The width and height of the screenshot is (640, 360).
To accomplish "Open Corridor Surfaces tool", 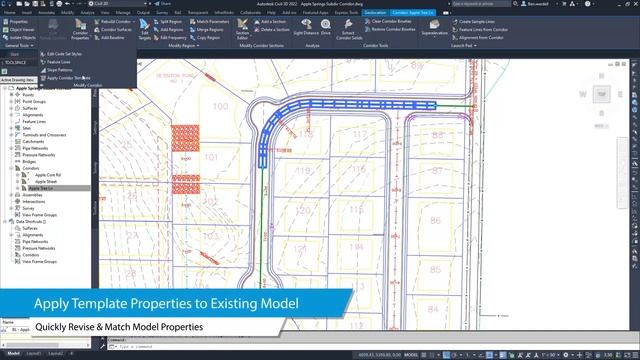I will click(113, 30).
